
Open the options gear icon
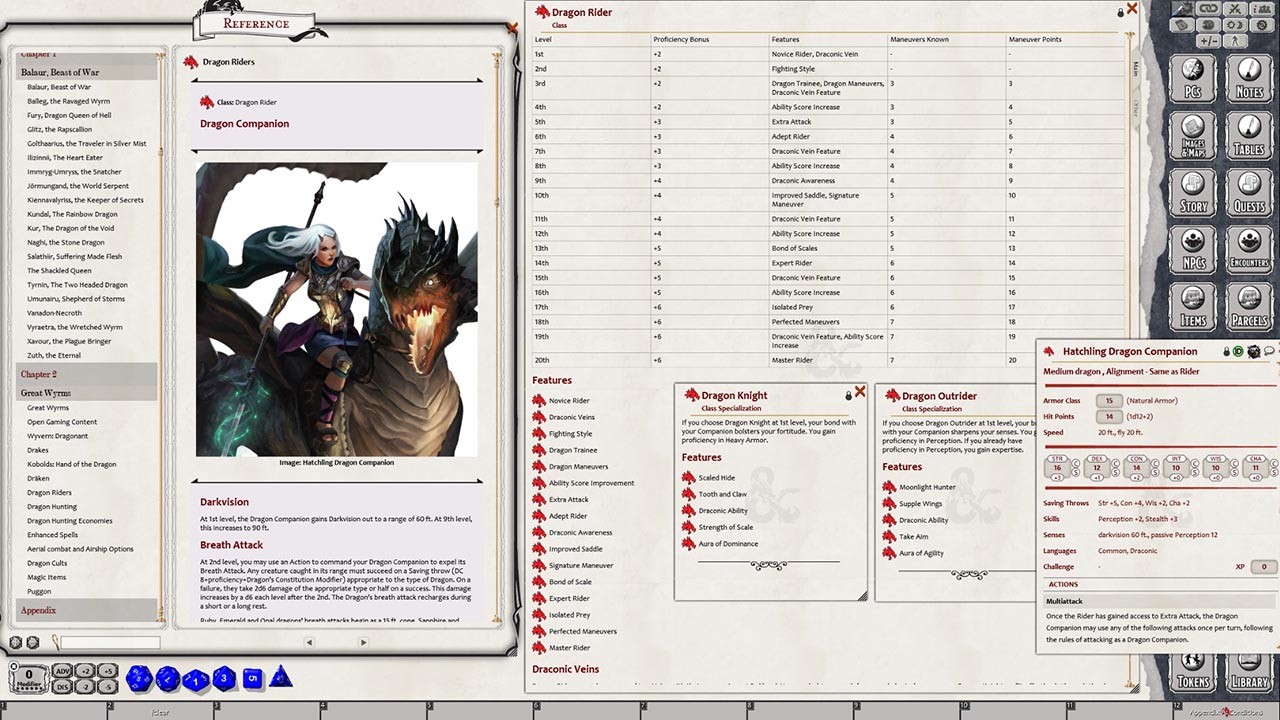click(1260, 25)
